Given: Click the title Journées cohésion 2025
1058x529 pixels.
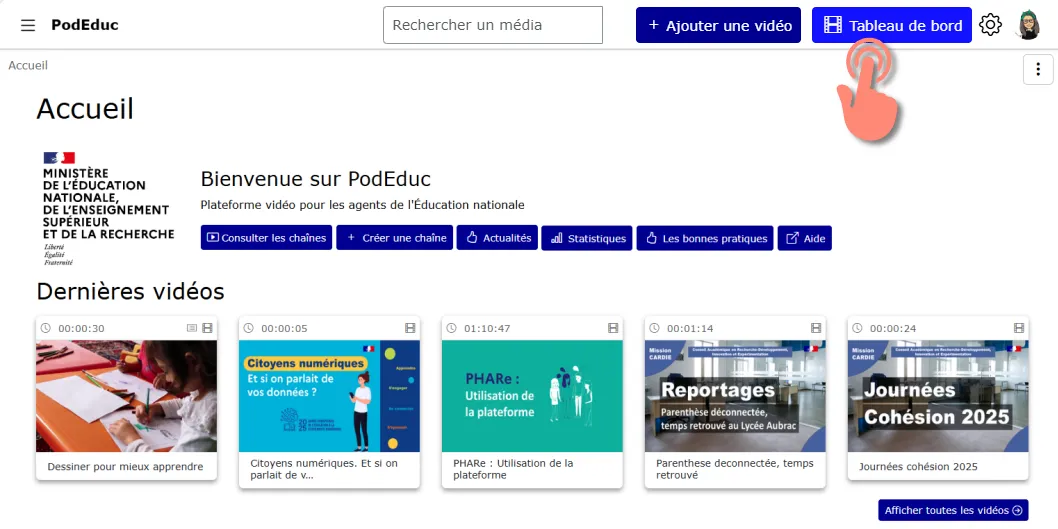Looking at the screenshot, I should [918, 467].
